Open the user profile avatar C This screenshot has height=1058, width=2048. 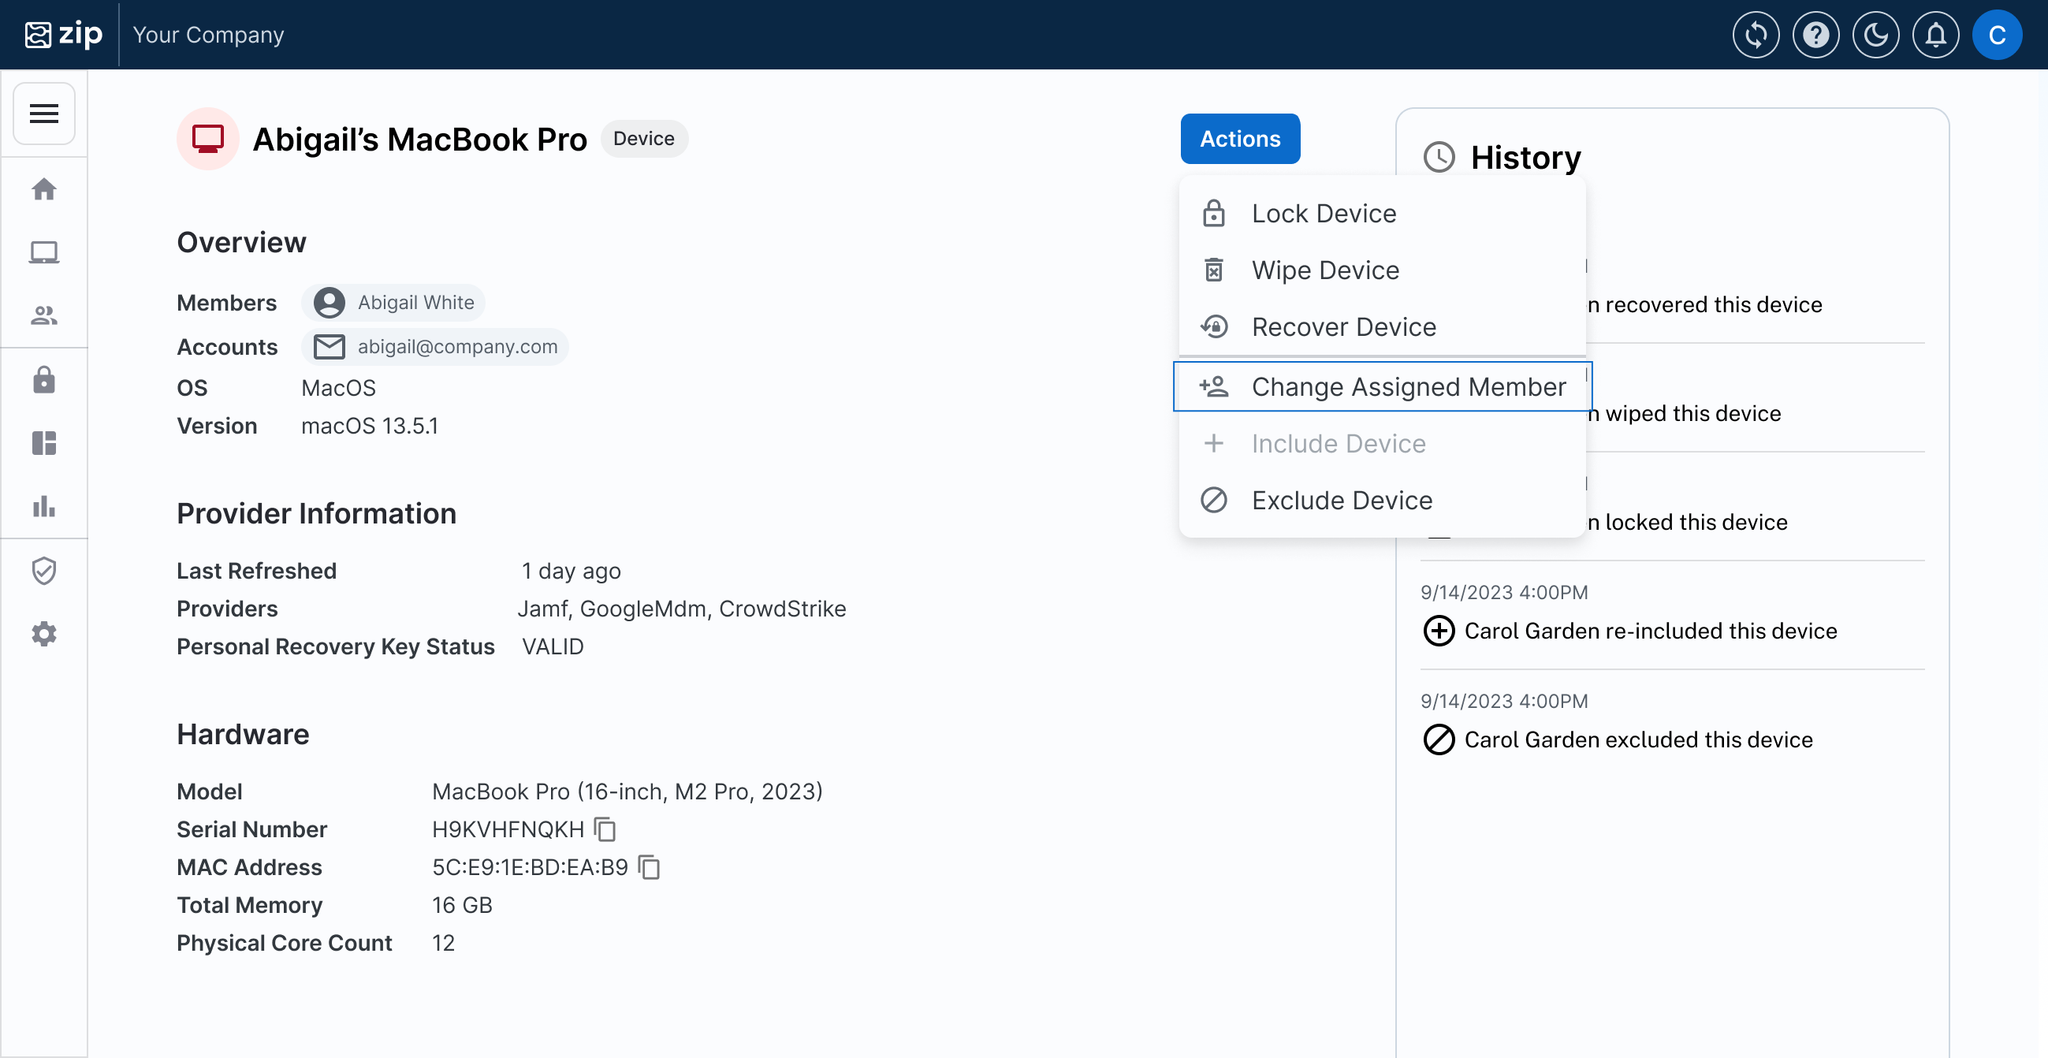pyautogui.click(x=1996, y=36)
